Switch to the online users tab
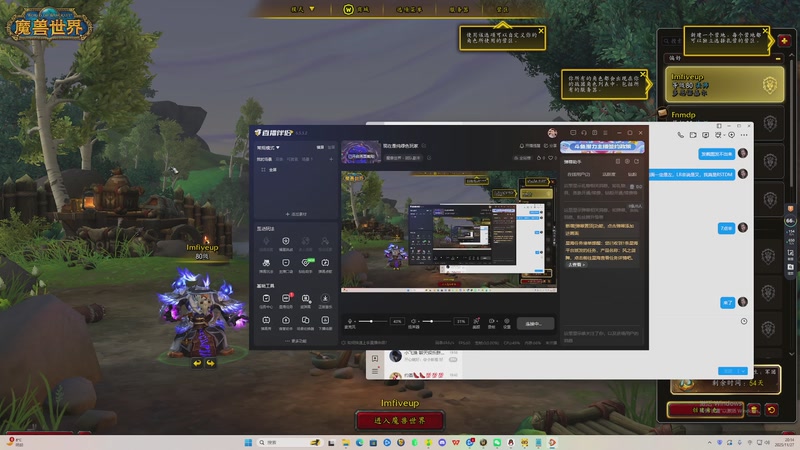The width and height of the screenshot is (800, 450). pyautogui.click(x=578, y=174)
